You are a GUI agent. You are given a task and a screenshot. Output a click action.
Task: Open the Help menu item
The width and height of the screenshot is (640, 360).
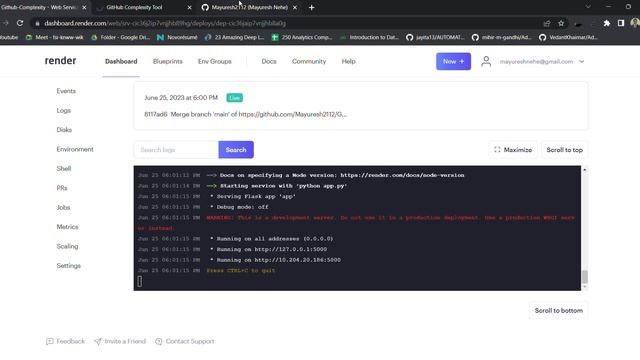(x=349, y=61)
